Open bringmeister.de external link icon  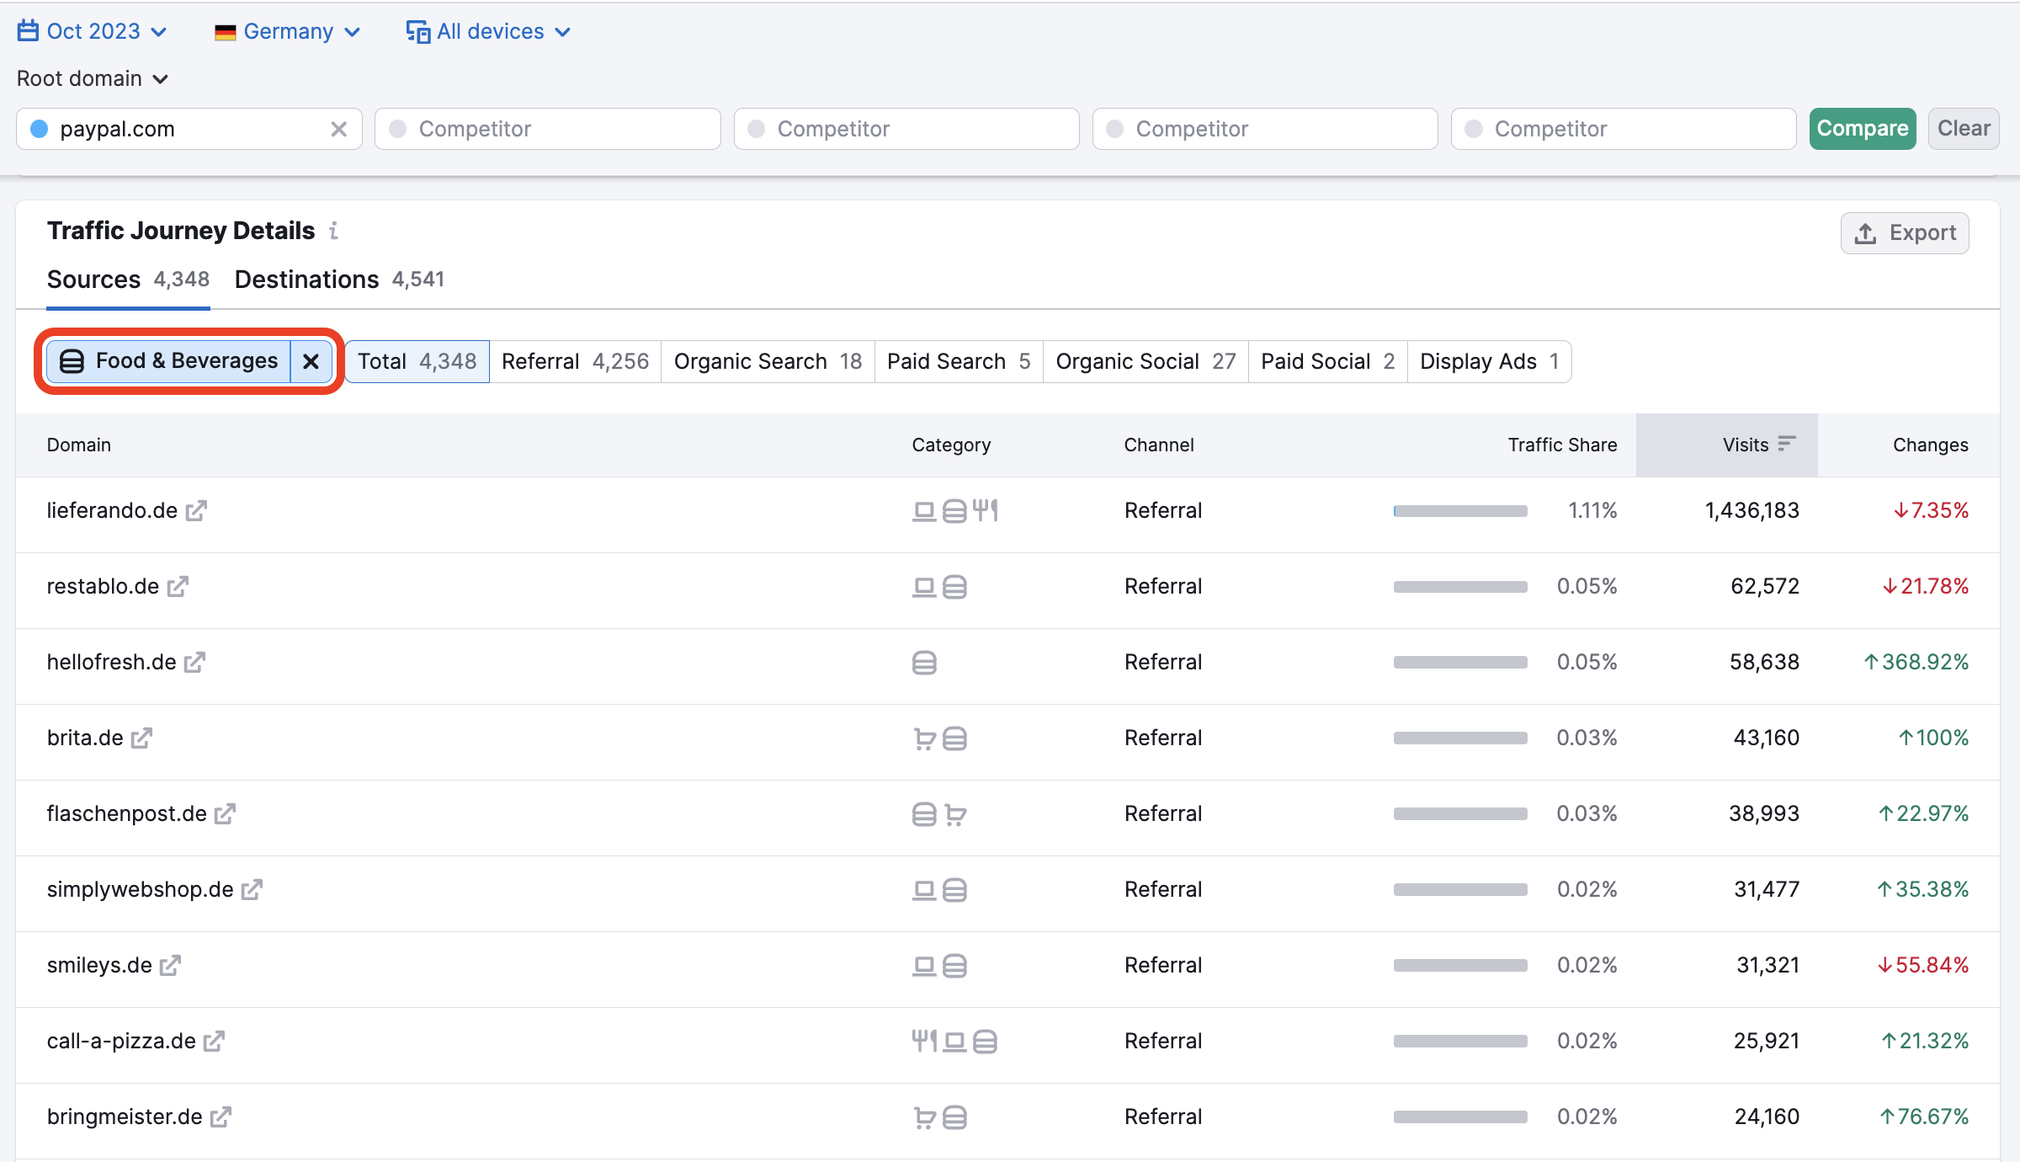click(x=221, y=1117)
